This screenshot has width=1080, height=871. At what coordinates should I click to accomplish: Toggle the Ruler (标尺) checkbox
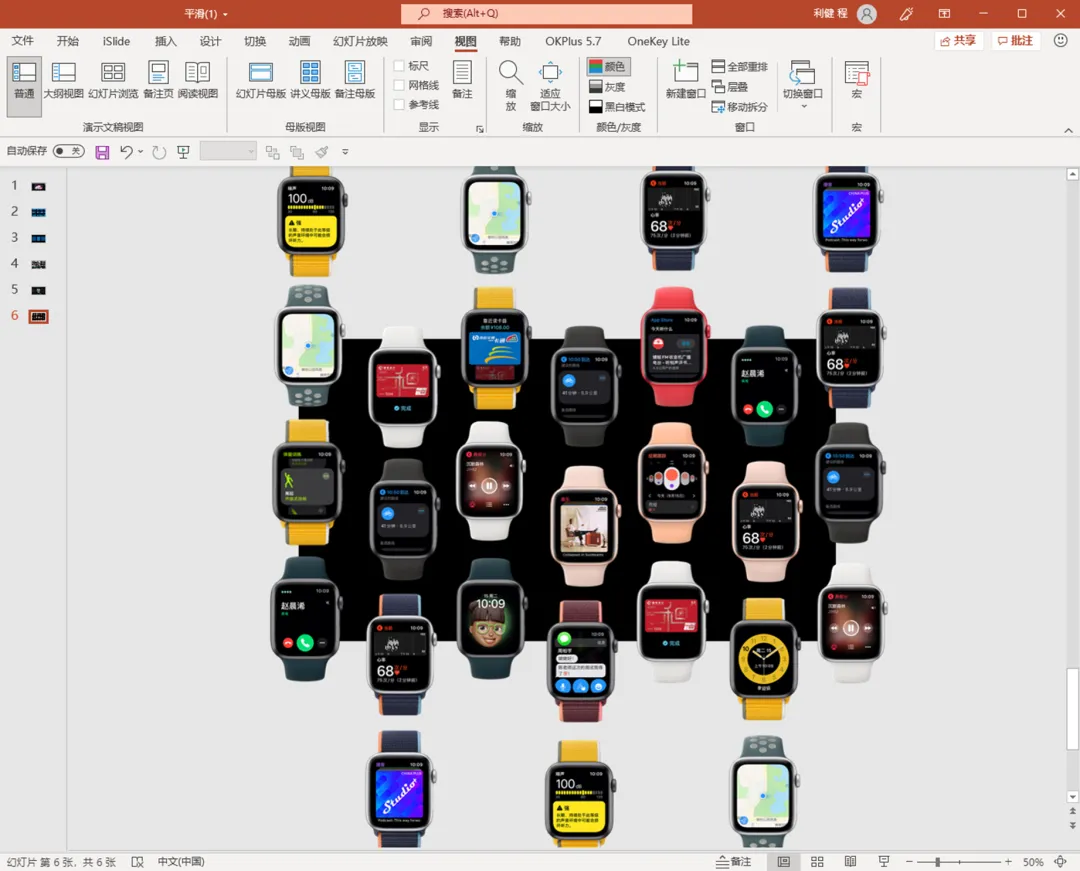pos(399,66)
